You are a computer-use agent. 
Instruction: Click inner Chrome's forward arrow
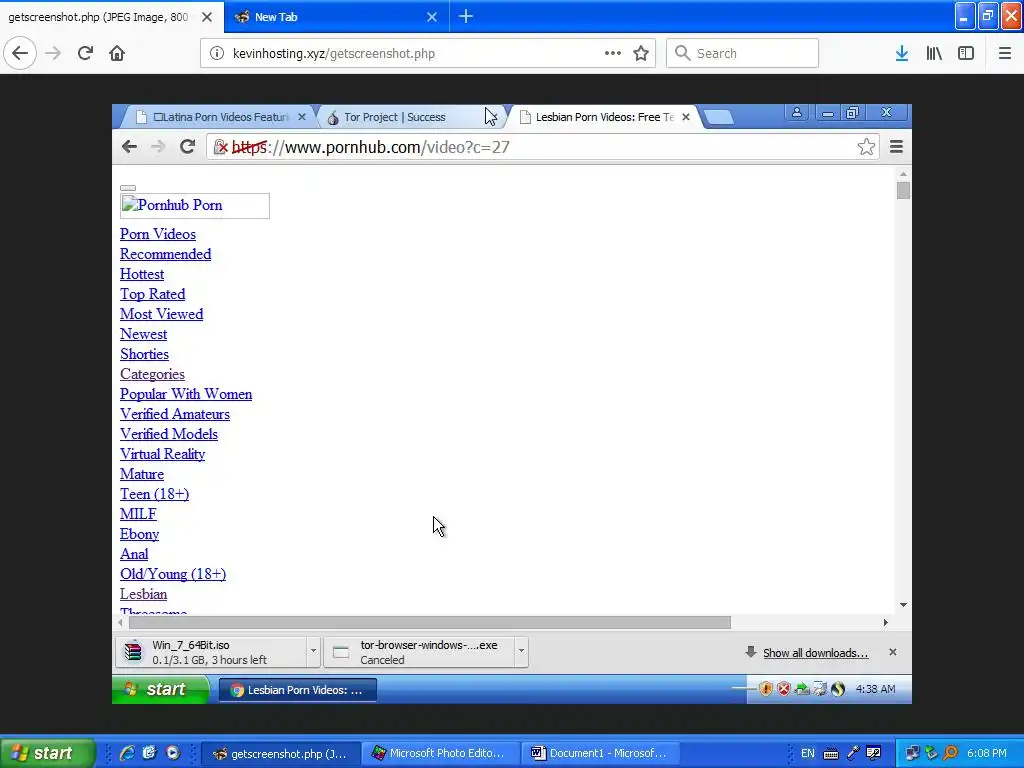(158, 147)
